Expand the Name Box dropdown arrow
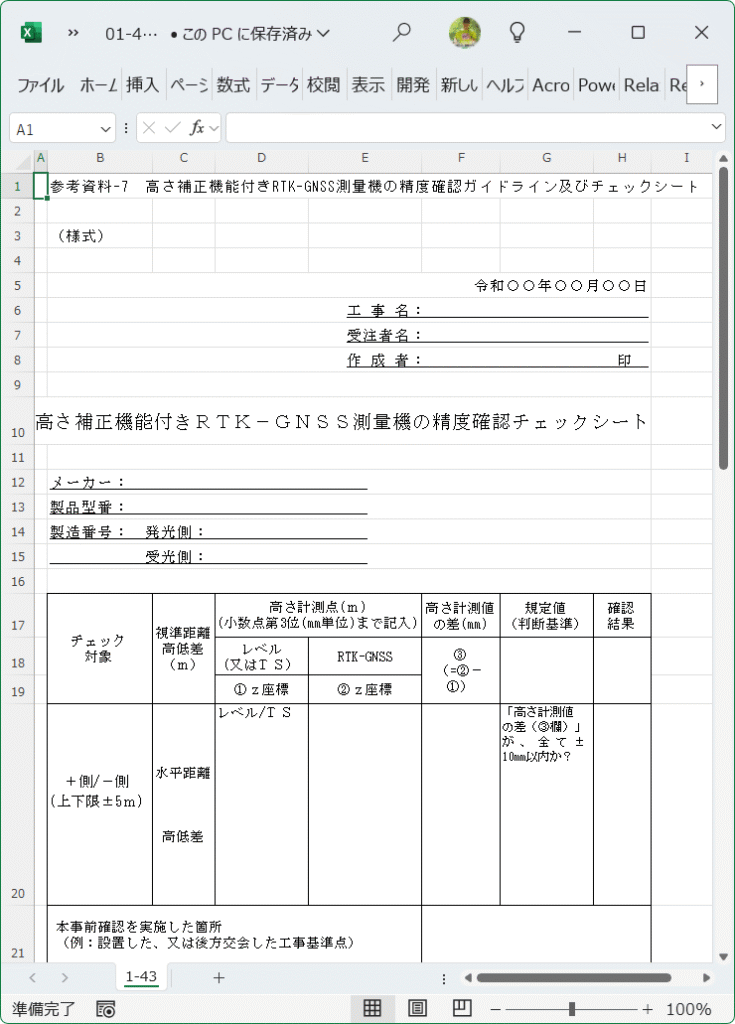Screen dimensions: 735x1024 click(105, 129)
